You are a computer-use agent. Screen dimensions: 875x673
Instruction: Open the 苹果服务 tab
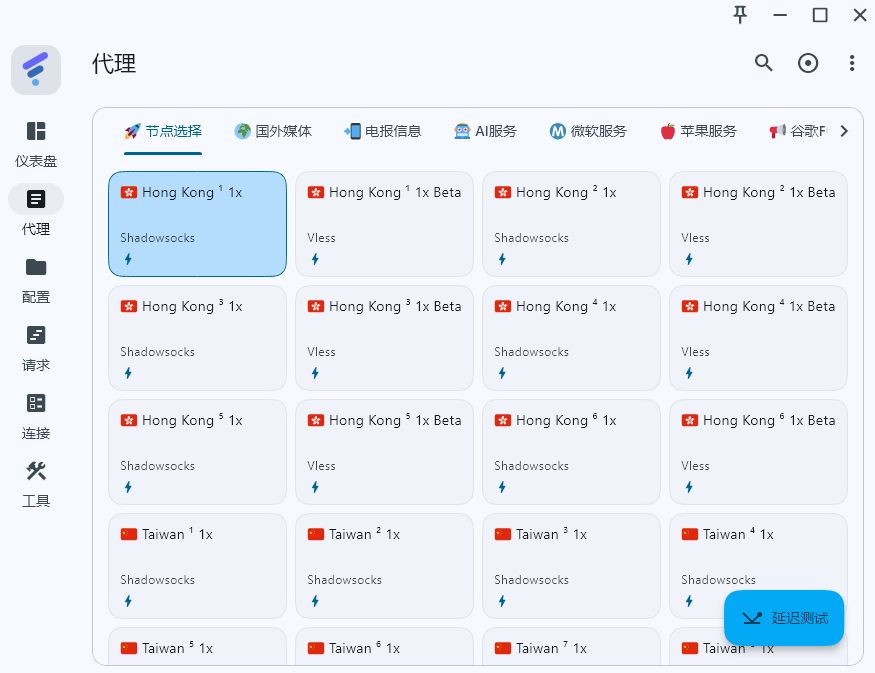click(x=698, y=131)
